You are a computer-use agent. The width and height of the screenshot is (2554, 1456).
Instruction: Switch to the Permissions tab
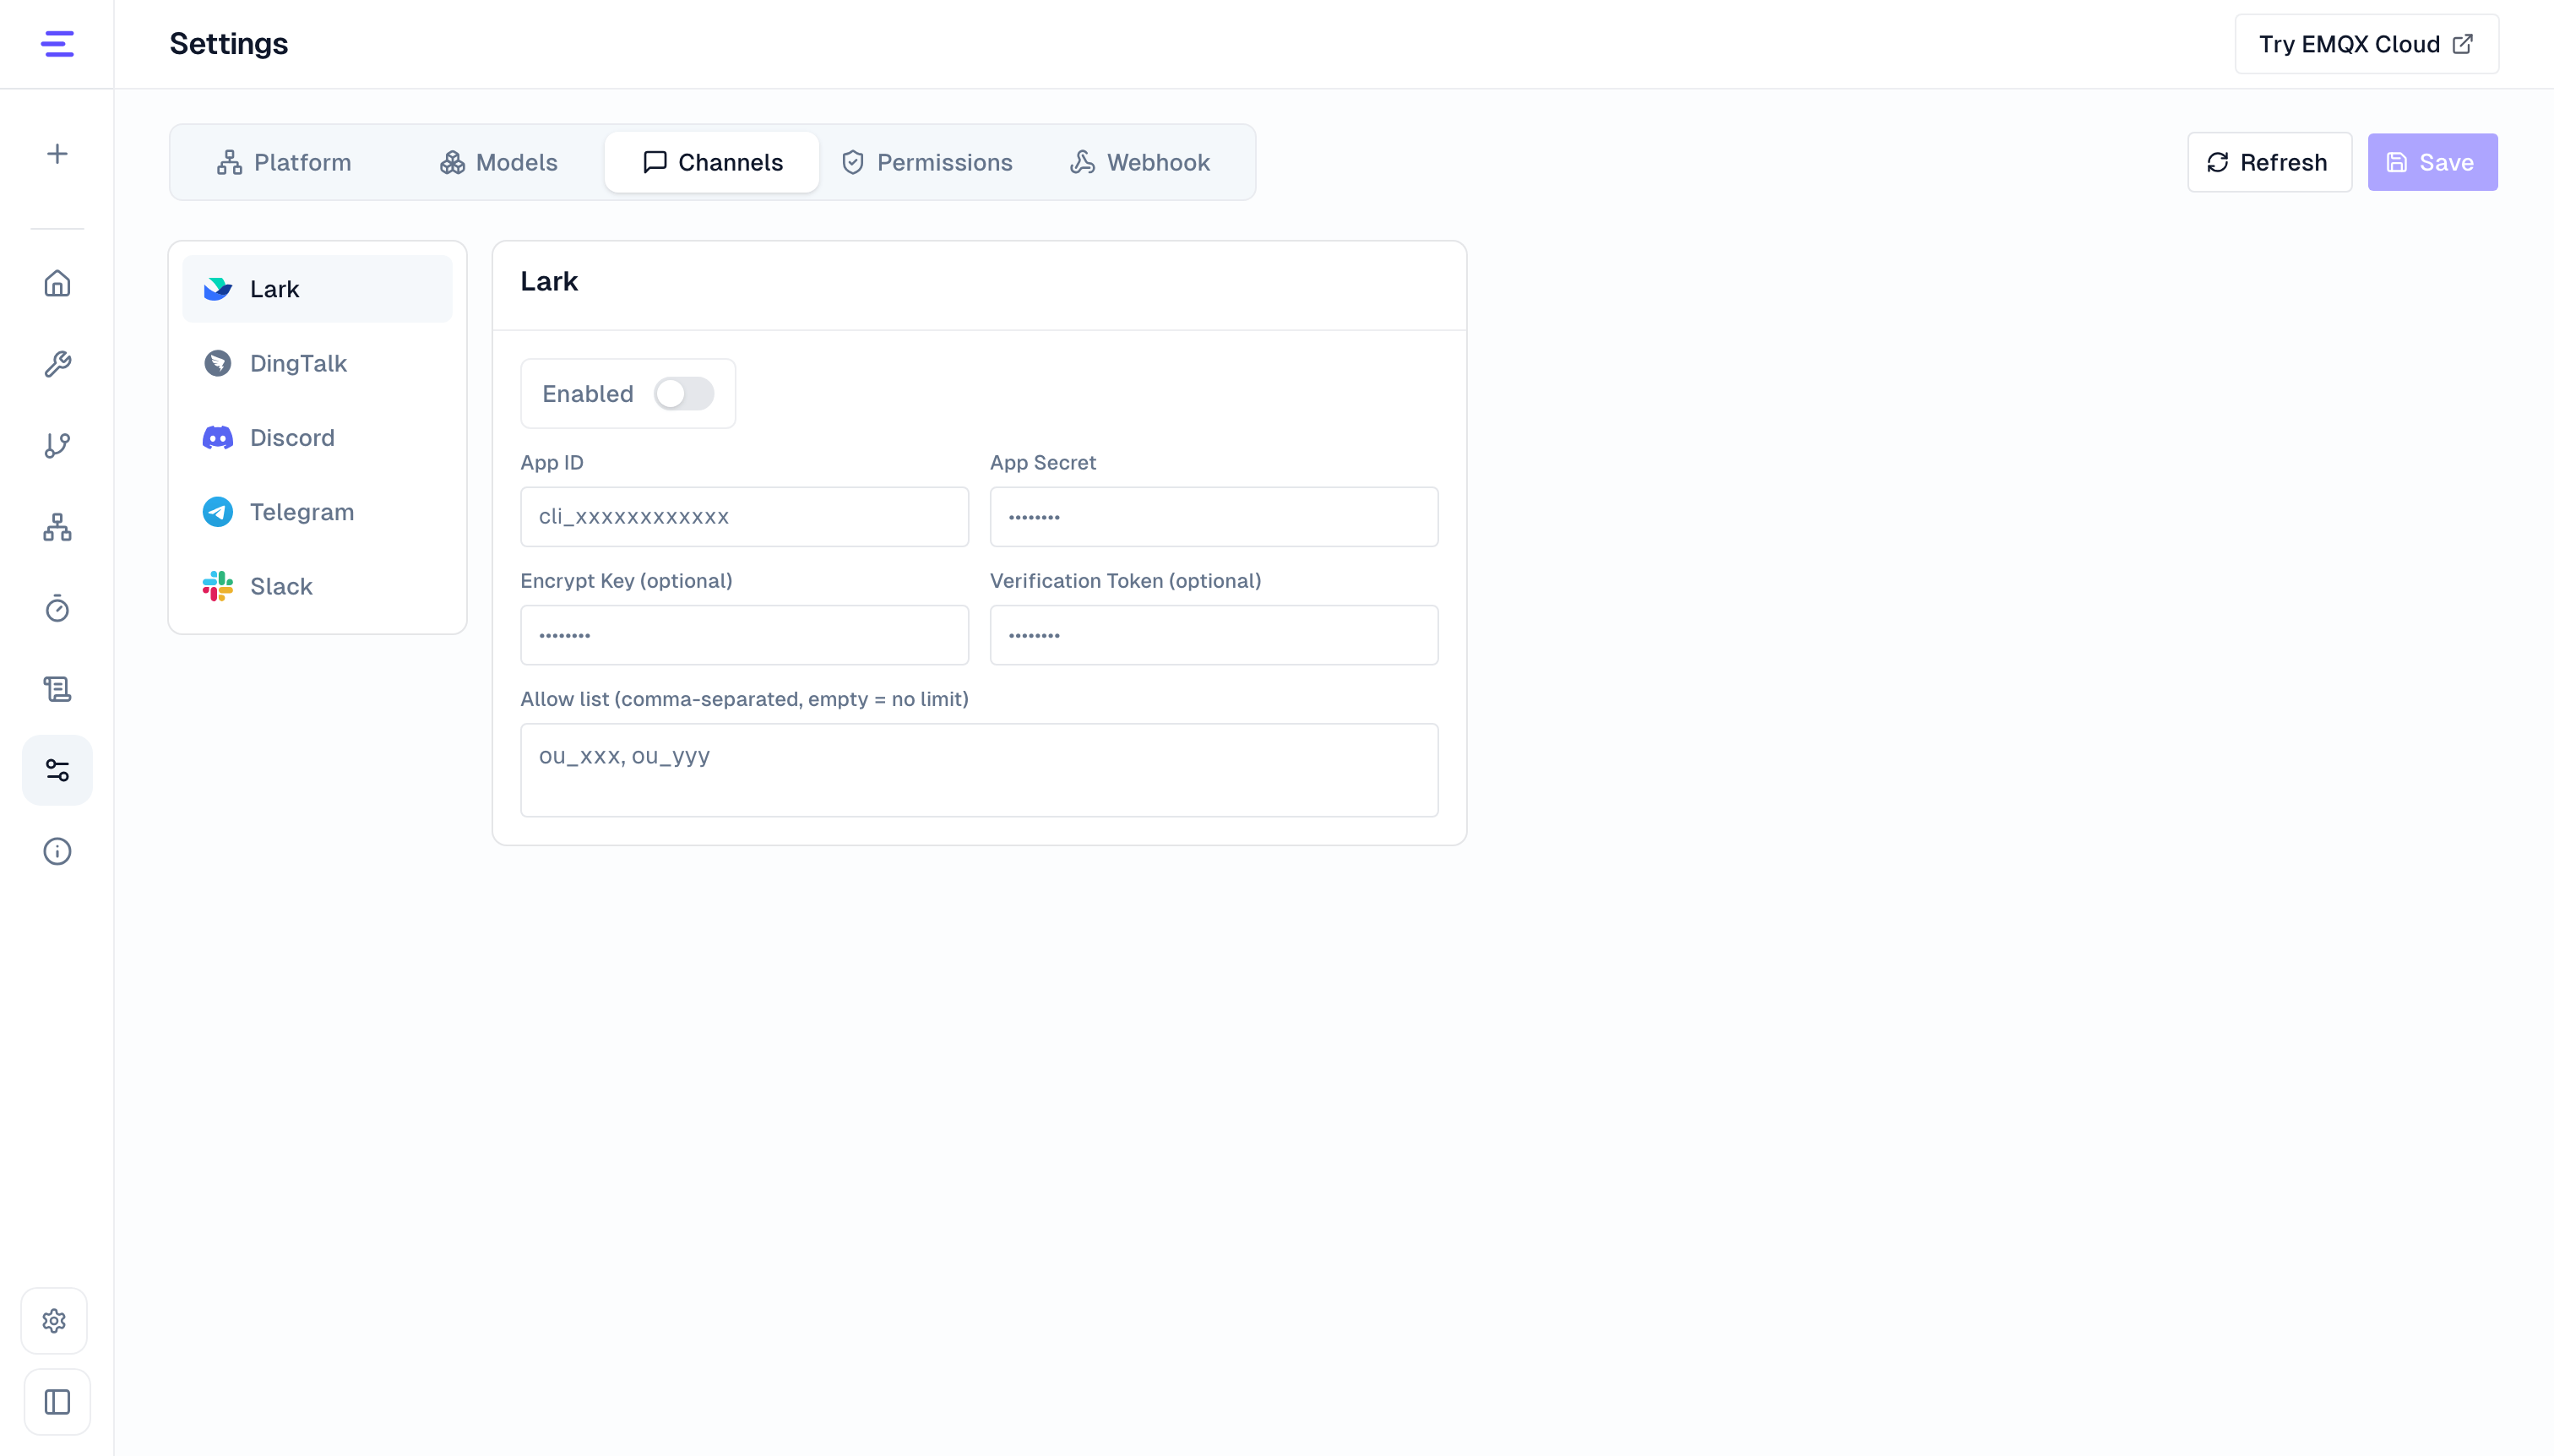[x=927, y=163]
